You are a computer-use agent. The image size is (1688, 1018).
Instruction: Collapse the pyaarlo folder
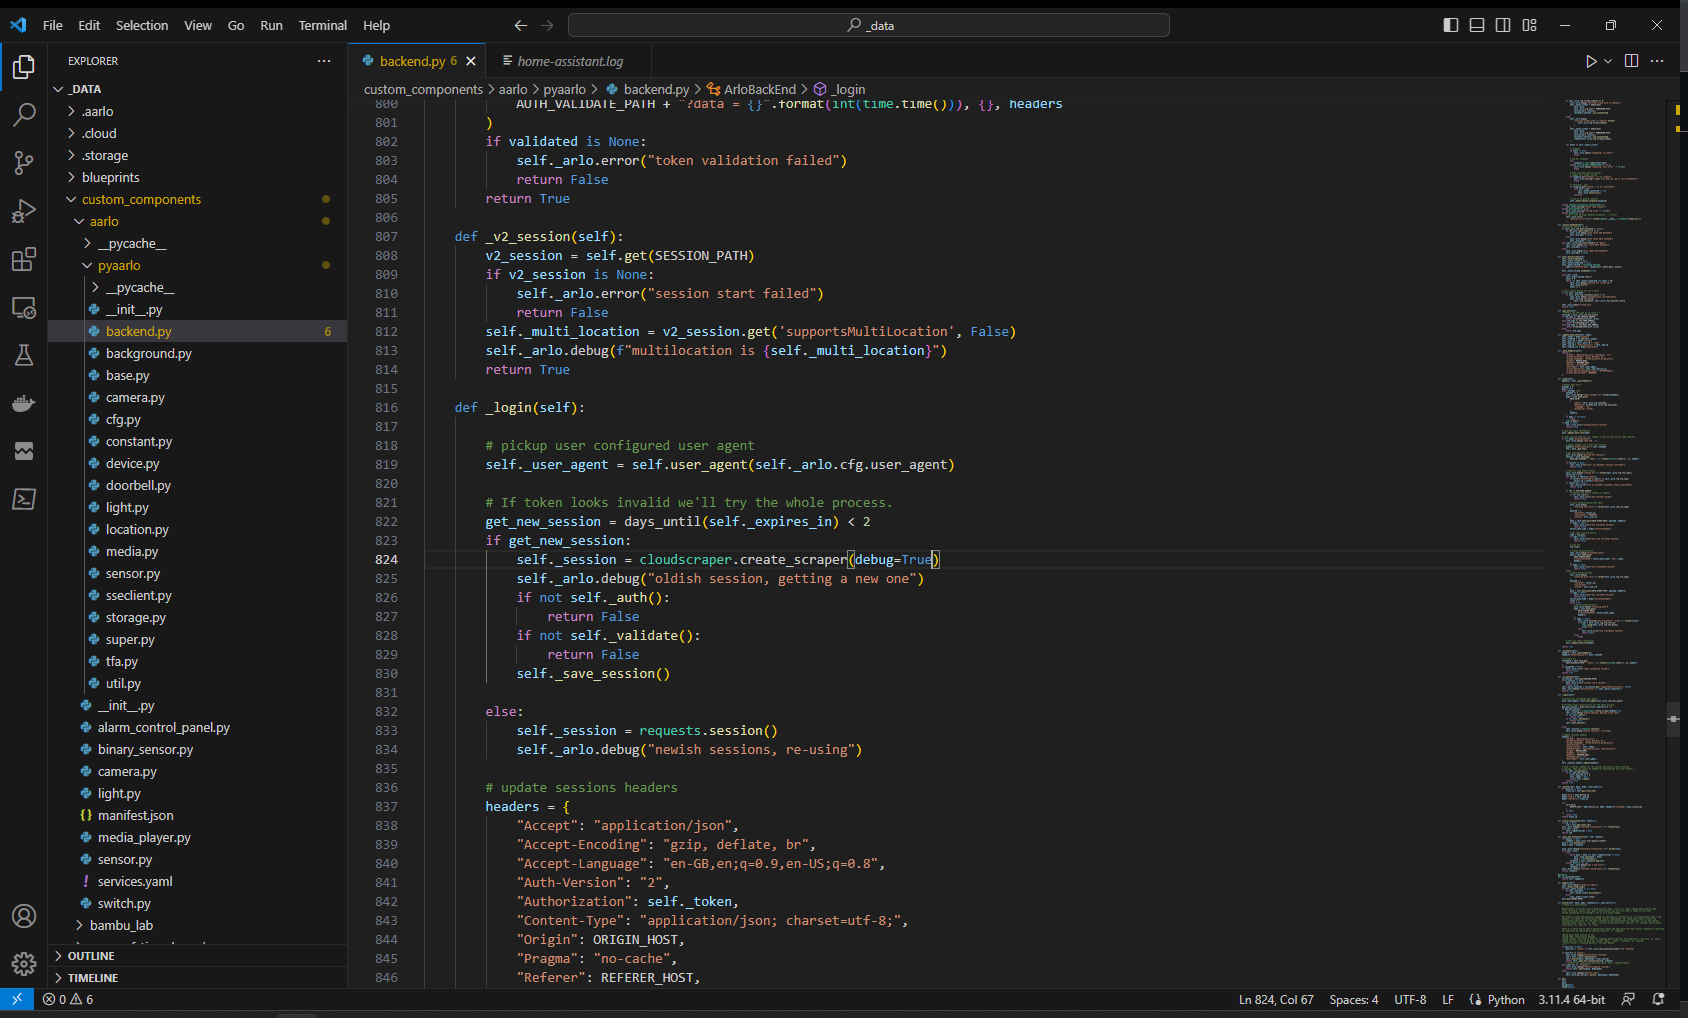tap(118, 265)
